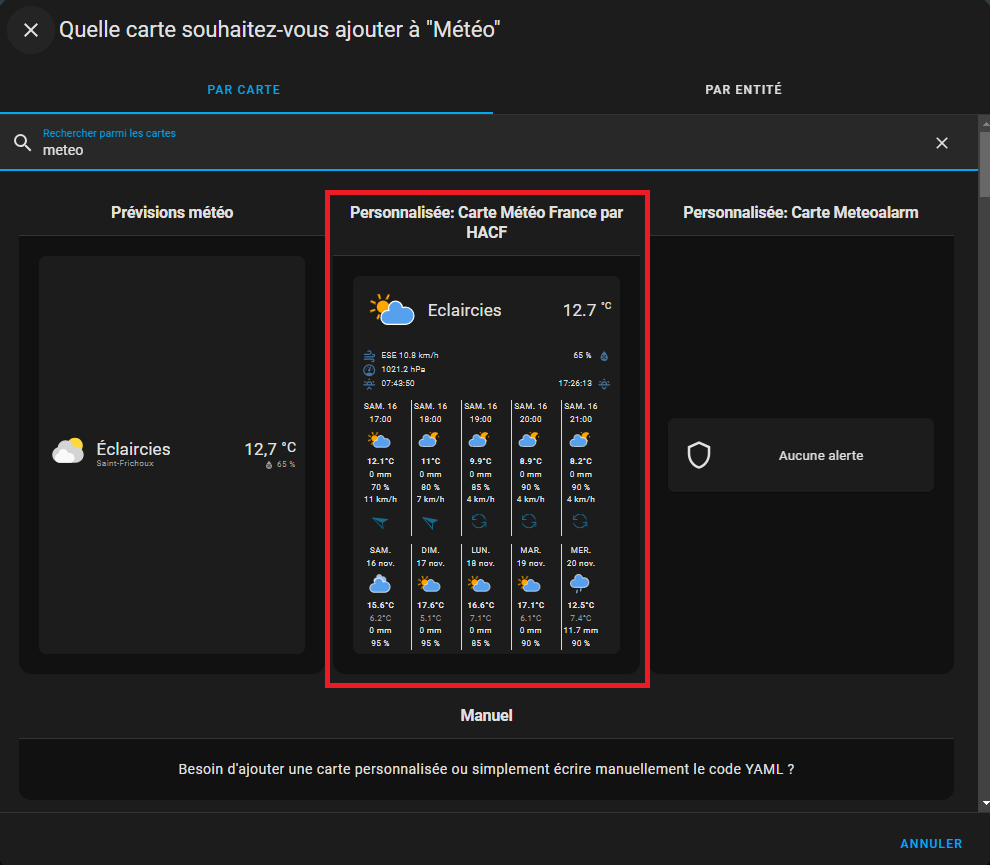Click the wind direction arrow under 17:00 forecast
Image resolution: width=990 pixels, height=865 pixels.
tap(380, 521)
